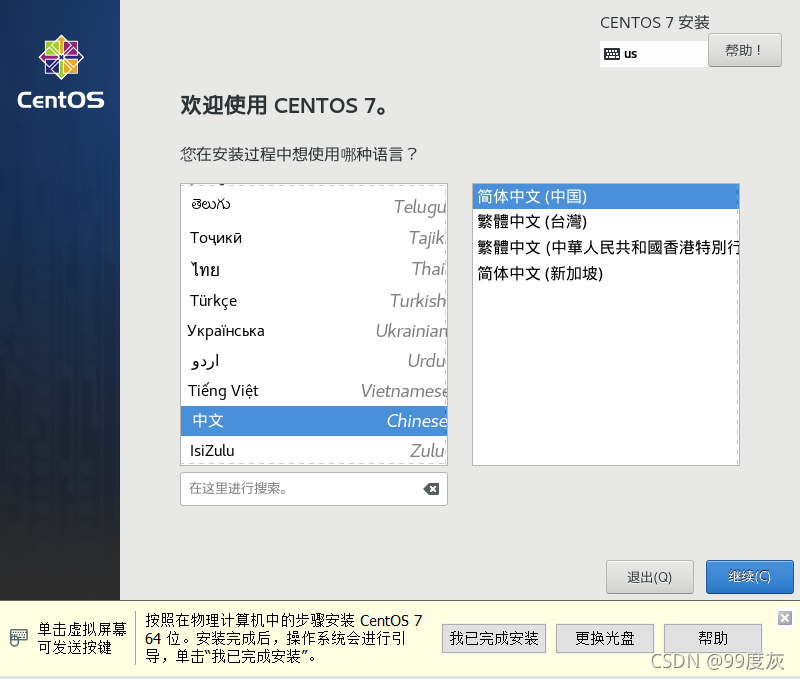Choose locale 繁體中文 (台灣)
800x679 pixels.
click(x=606, y=222)
